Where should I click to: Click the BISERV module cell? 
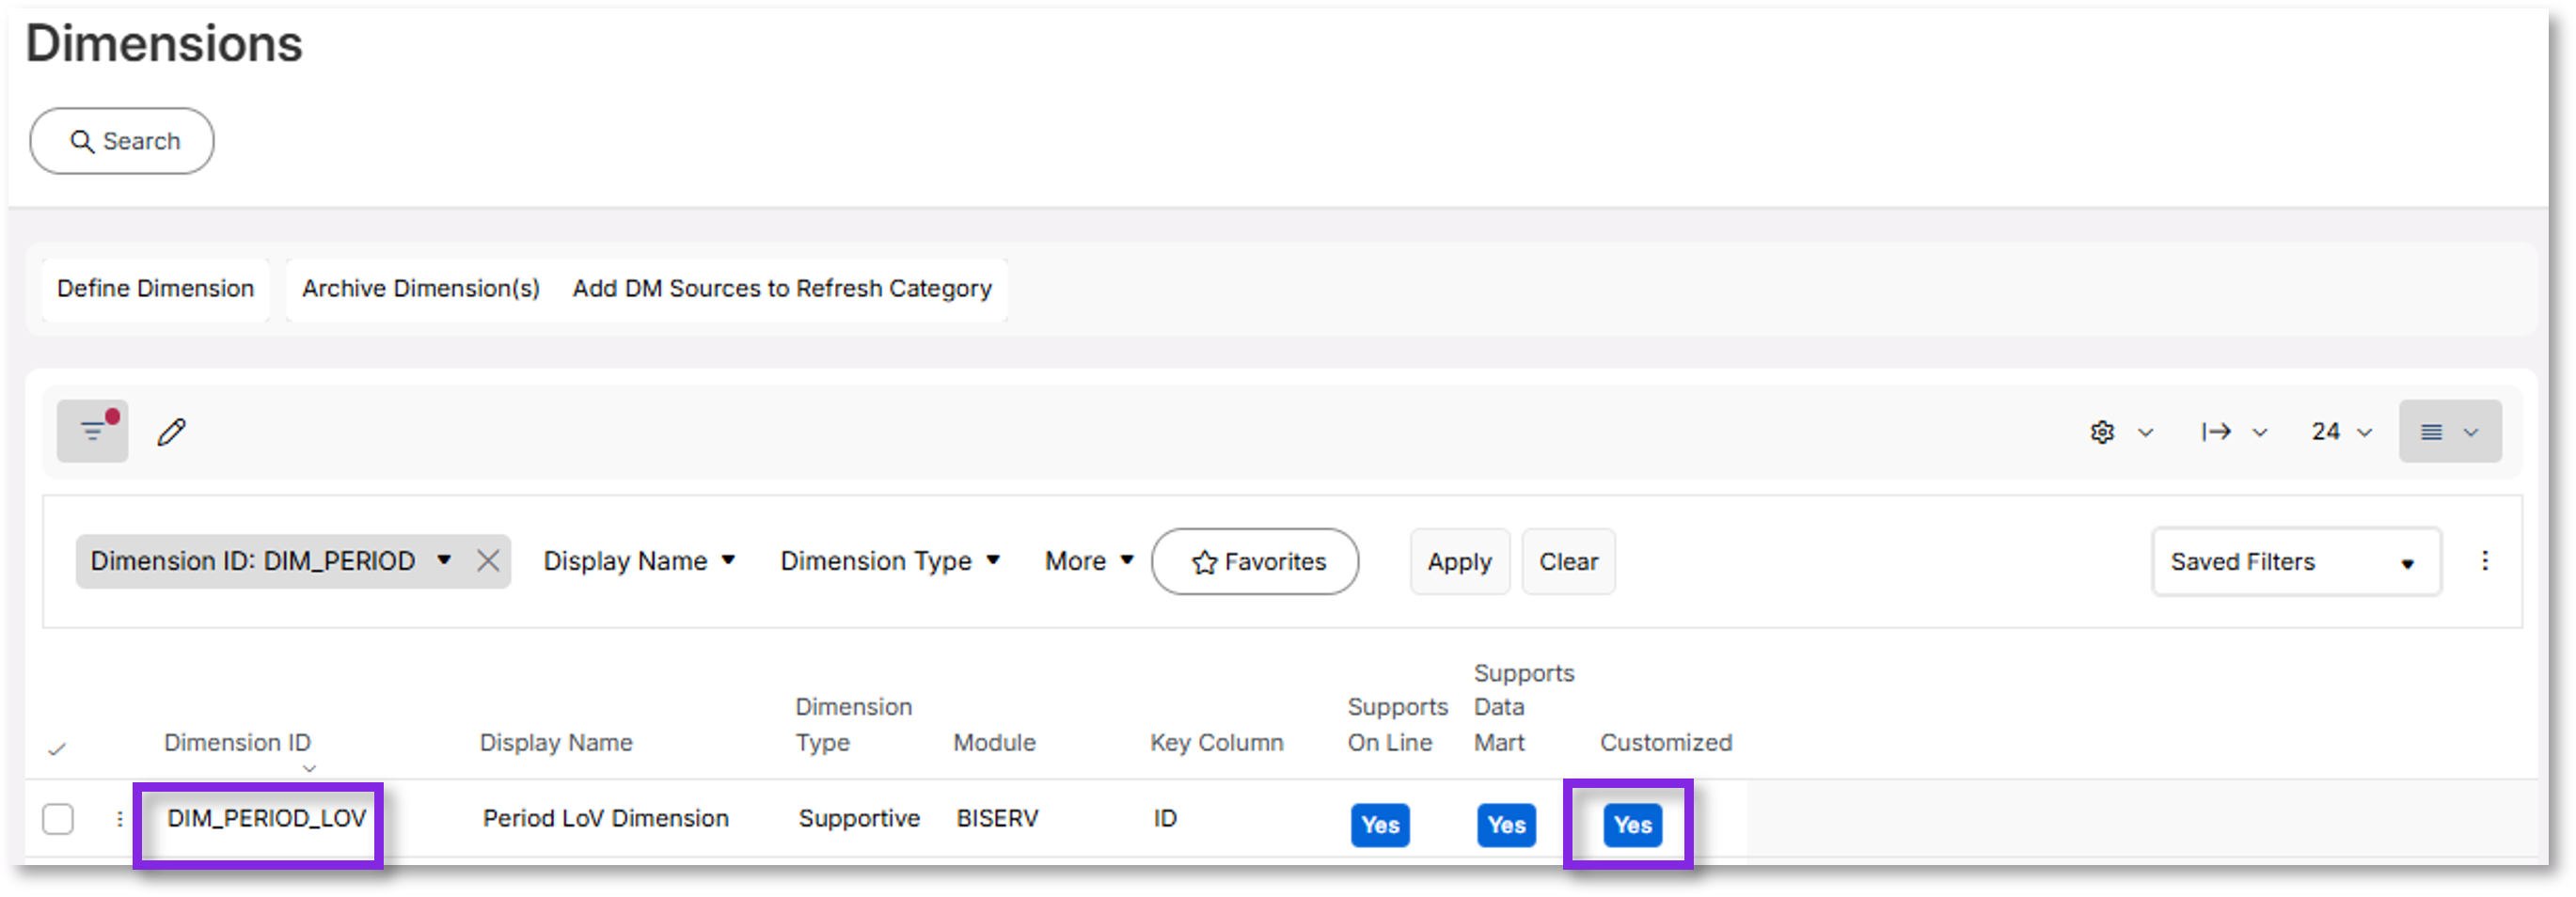point(997,818)
